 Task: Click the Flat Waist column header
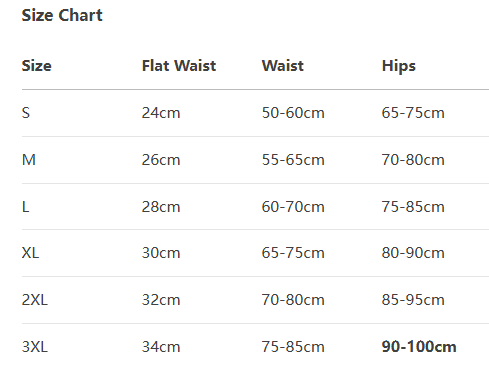pos(179,66)
